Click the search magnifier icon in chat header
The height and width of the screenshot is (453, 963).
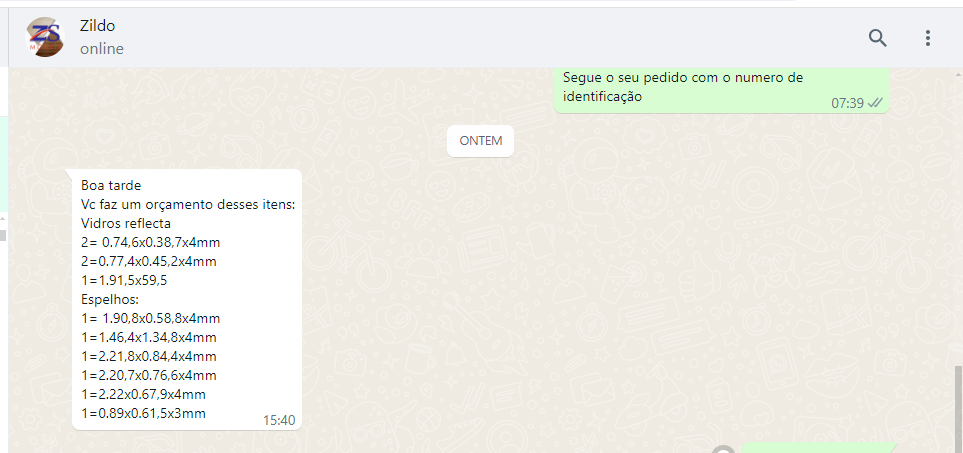pos(878,38)
